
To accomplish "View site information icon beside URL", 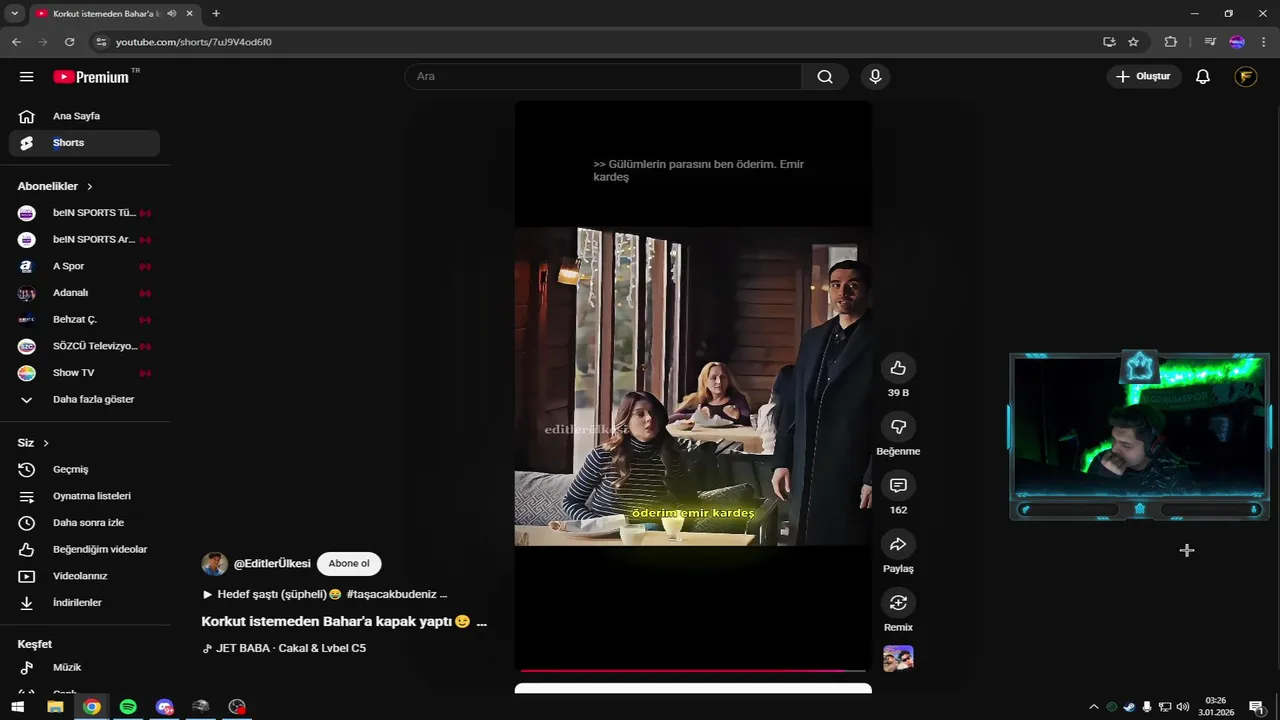I will pos(100,42).
